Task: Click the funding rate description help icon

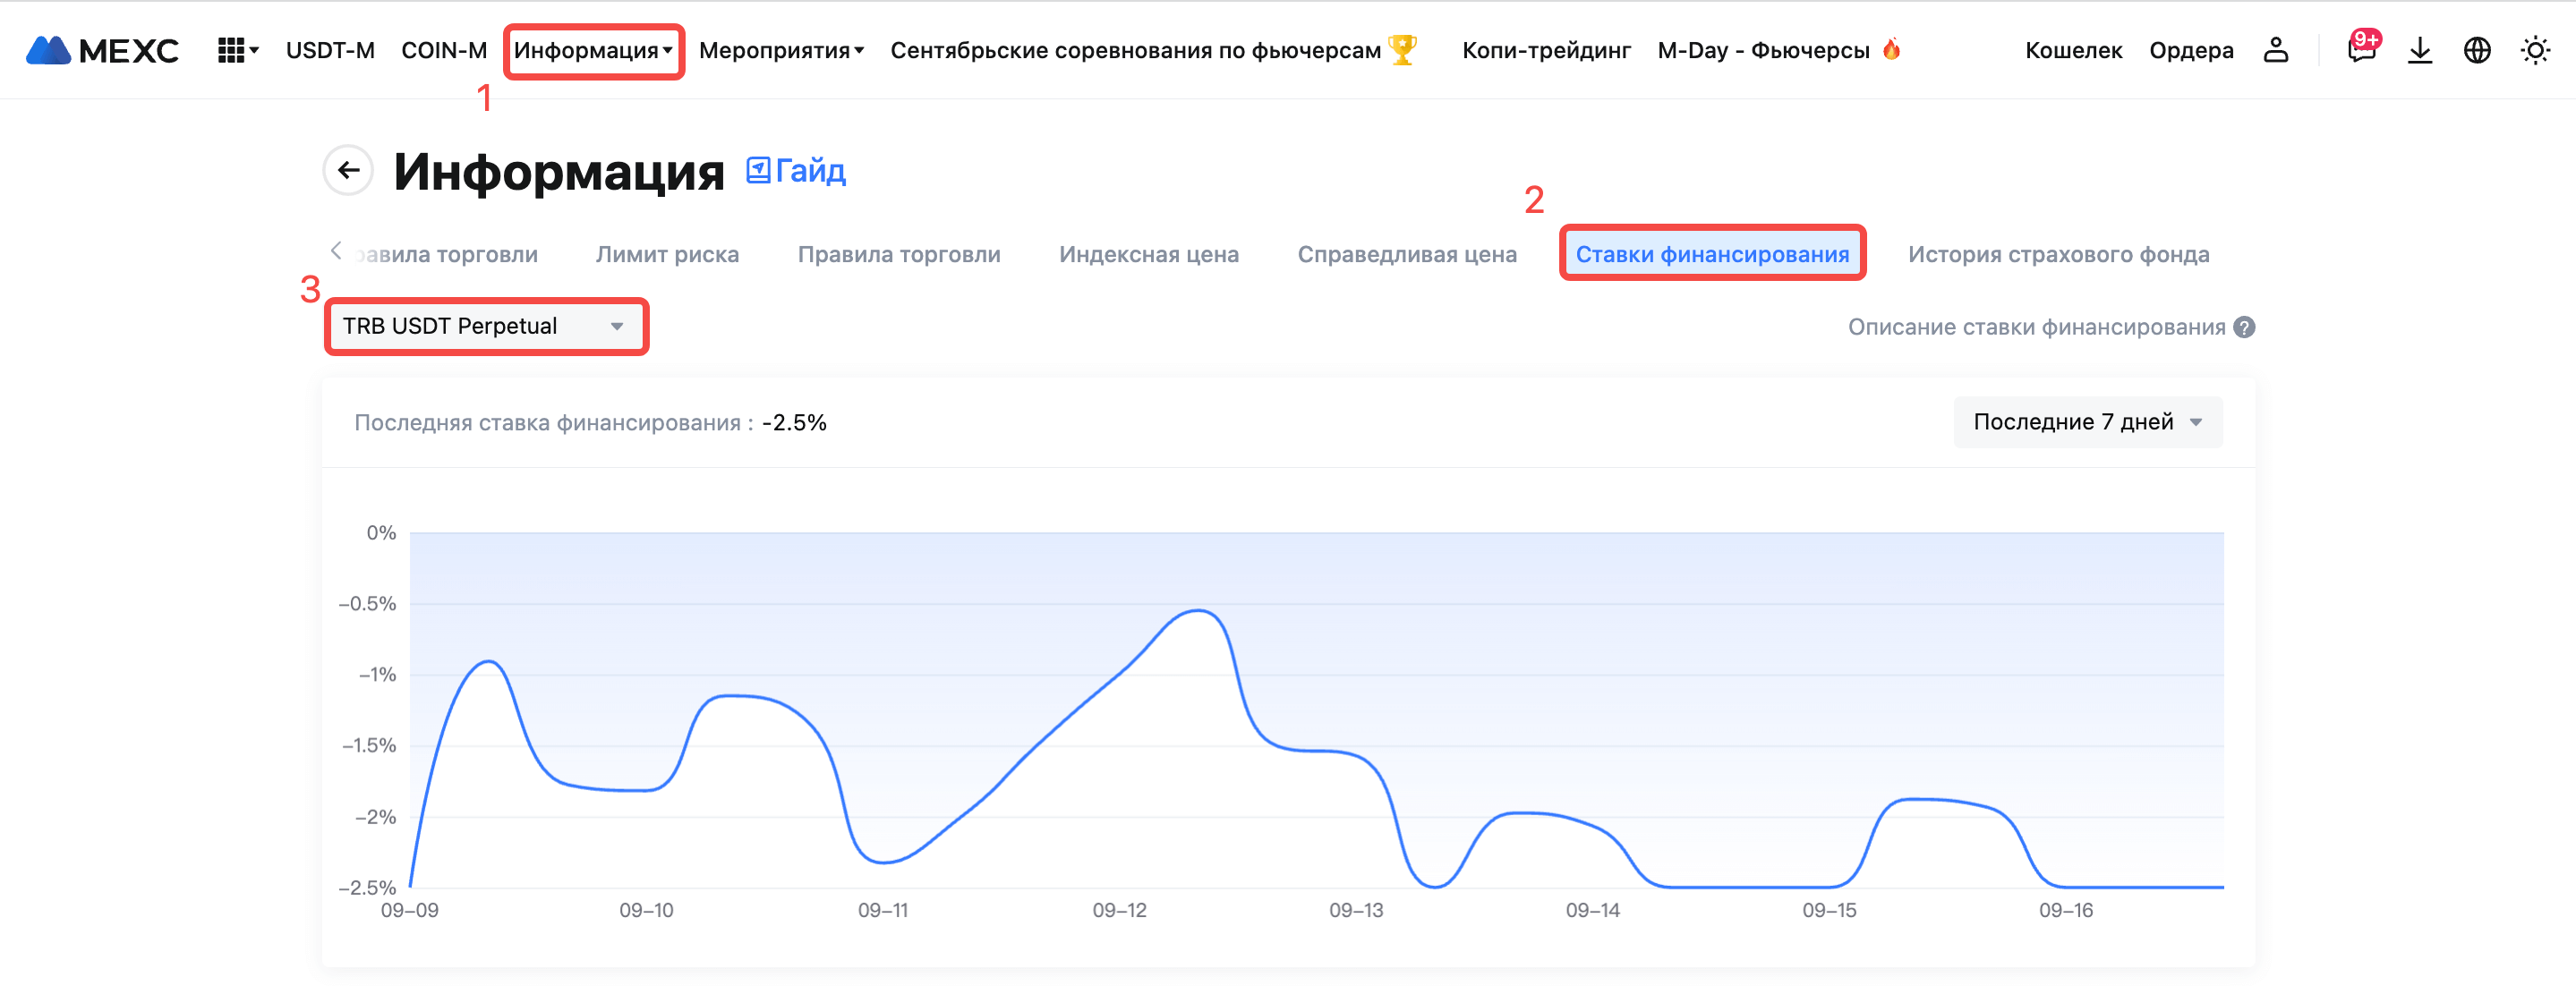Action: click(2244, 327)
